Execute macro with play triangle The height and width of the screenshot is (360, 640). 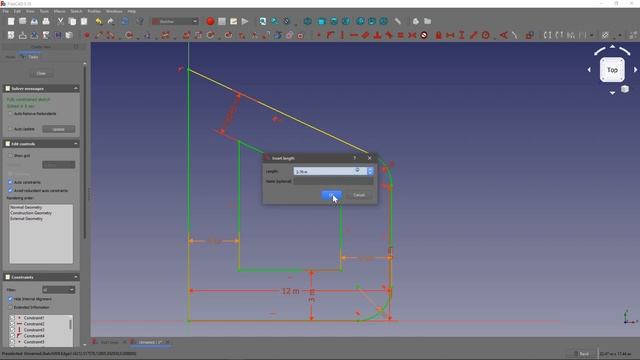245,21
